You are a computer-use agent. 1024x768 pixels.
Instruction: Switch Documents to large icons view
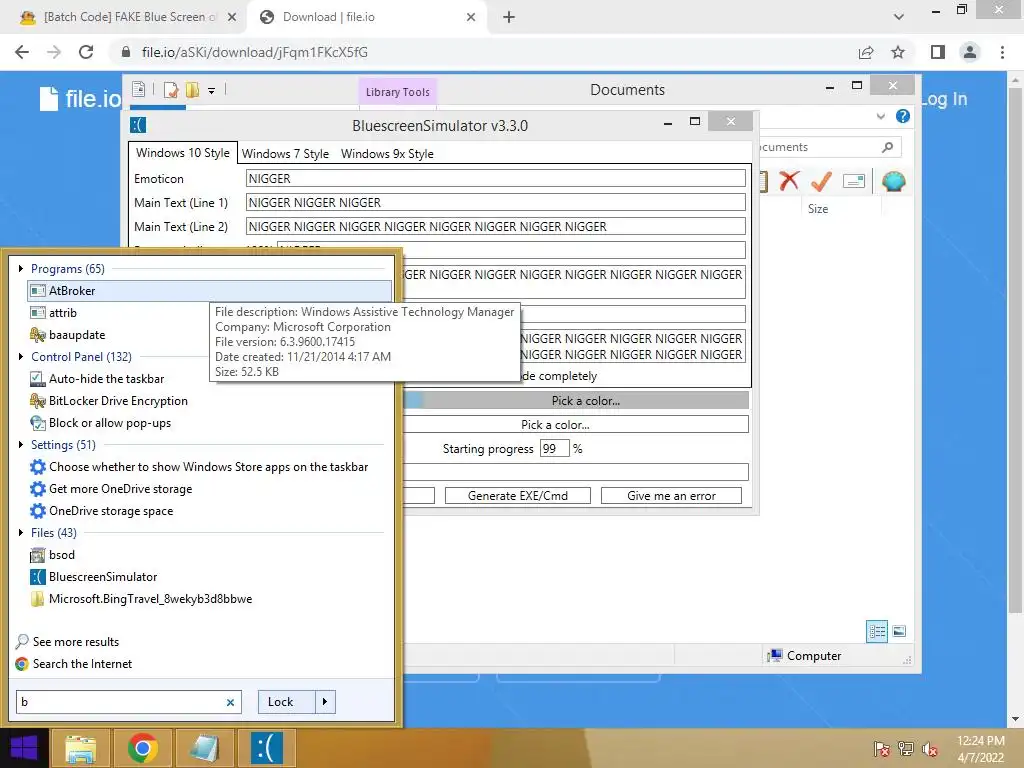pos(899,631)
